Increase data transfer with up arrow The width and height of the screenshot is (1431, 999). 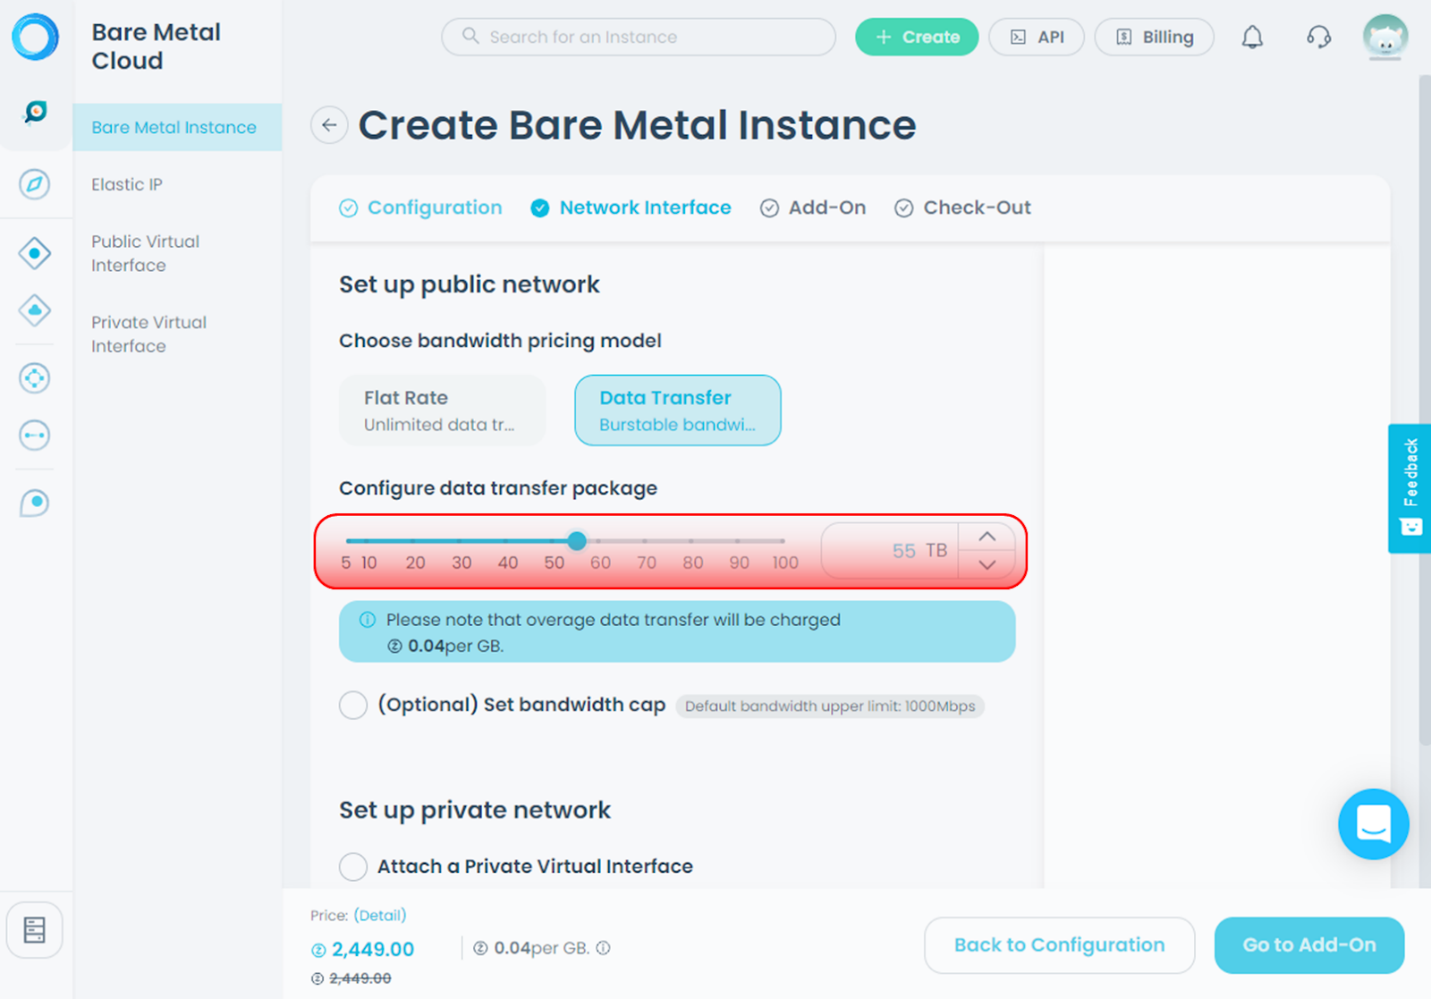point(987,537)
